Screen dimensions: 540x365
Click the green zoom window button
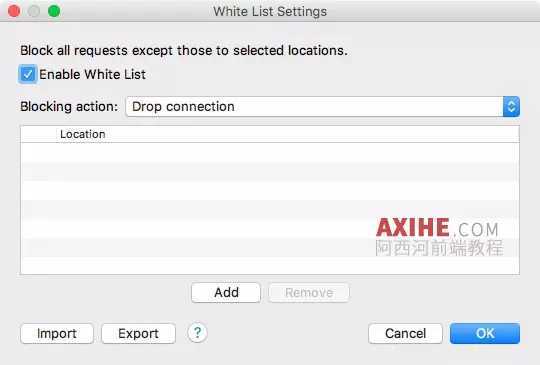click(54, 11)
